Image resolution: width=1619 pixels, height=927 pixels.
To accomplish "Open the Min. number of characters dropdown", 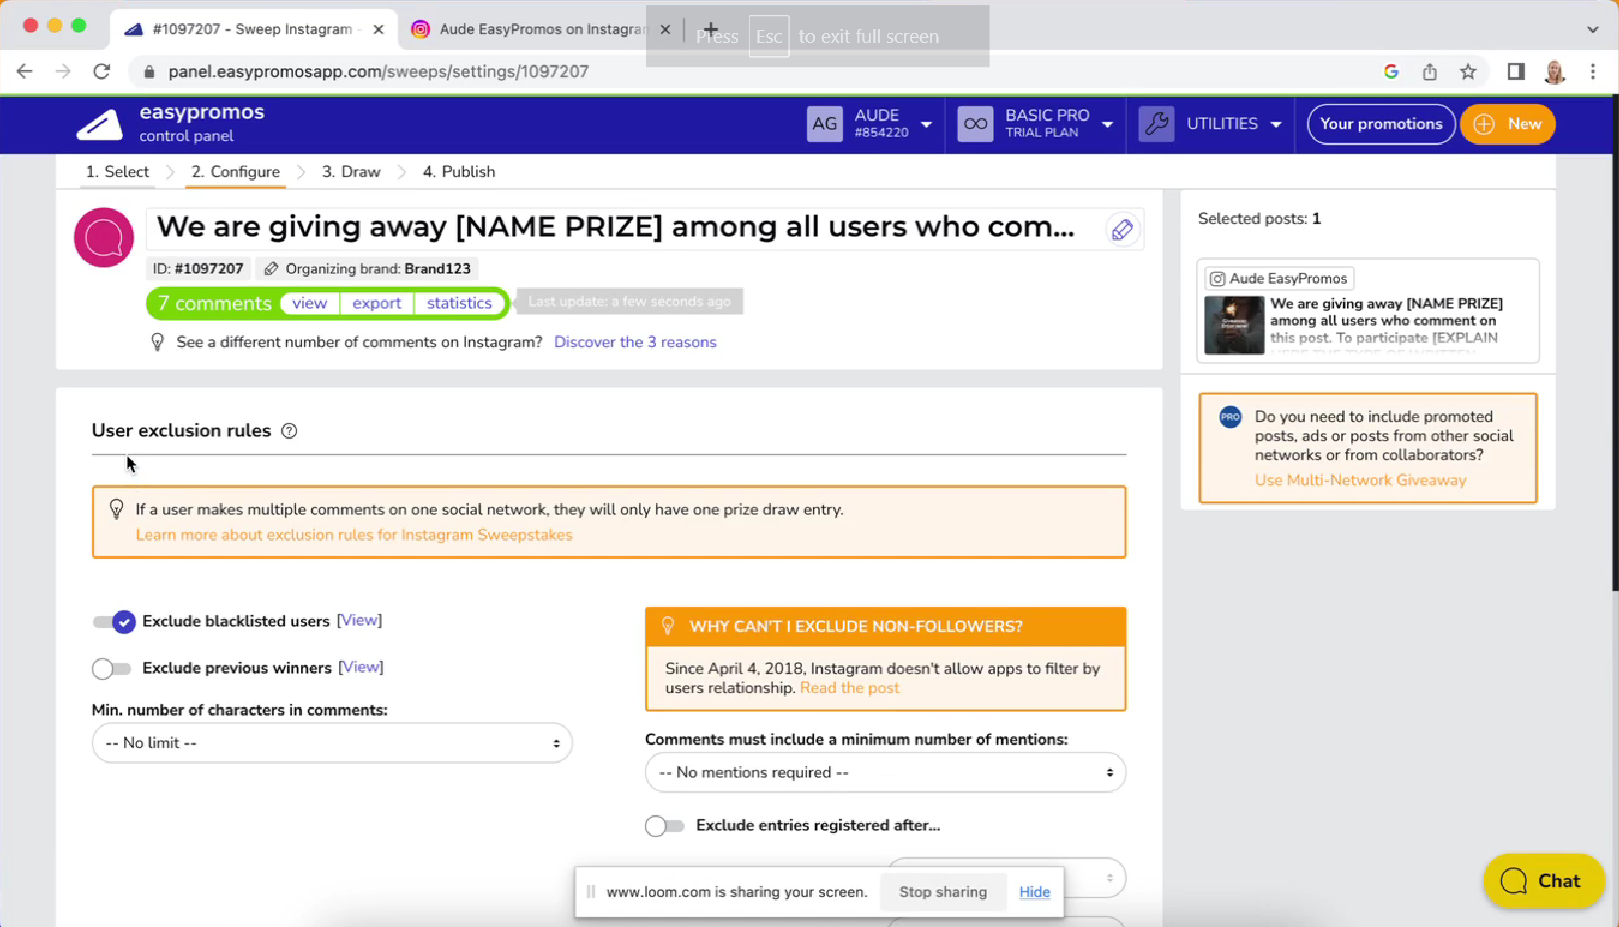I will (332, 743).
